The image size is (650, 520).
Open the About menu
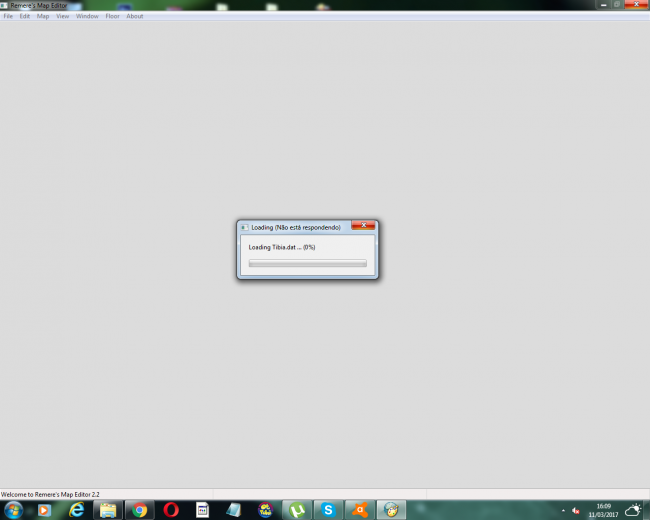(135, 16)
